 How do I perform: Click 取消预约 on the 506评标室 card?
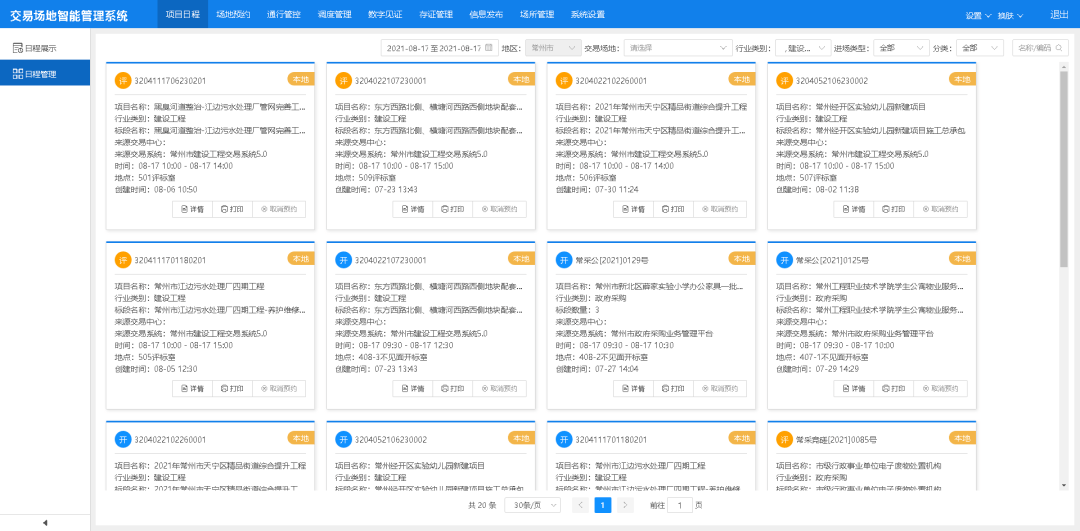coord(720,209)
